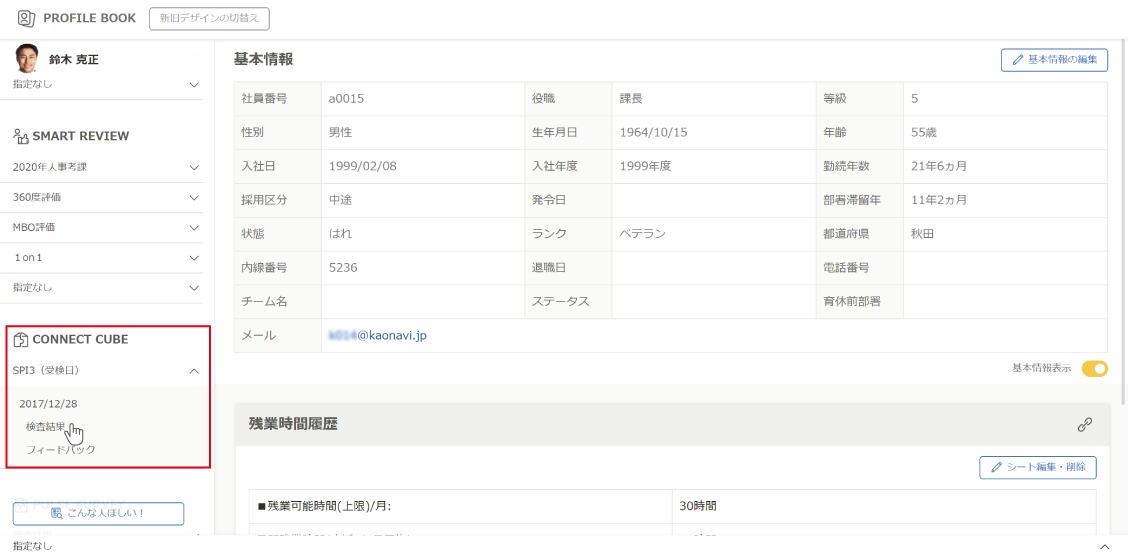
Task: Expand the MBO評価 chevron
Action: 194,227
